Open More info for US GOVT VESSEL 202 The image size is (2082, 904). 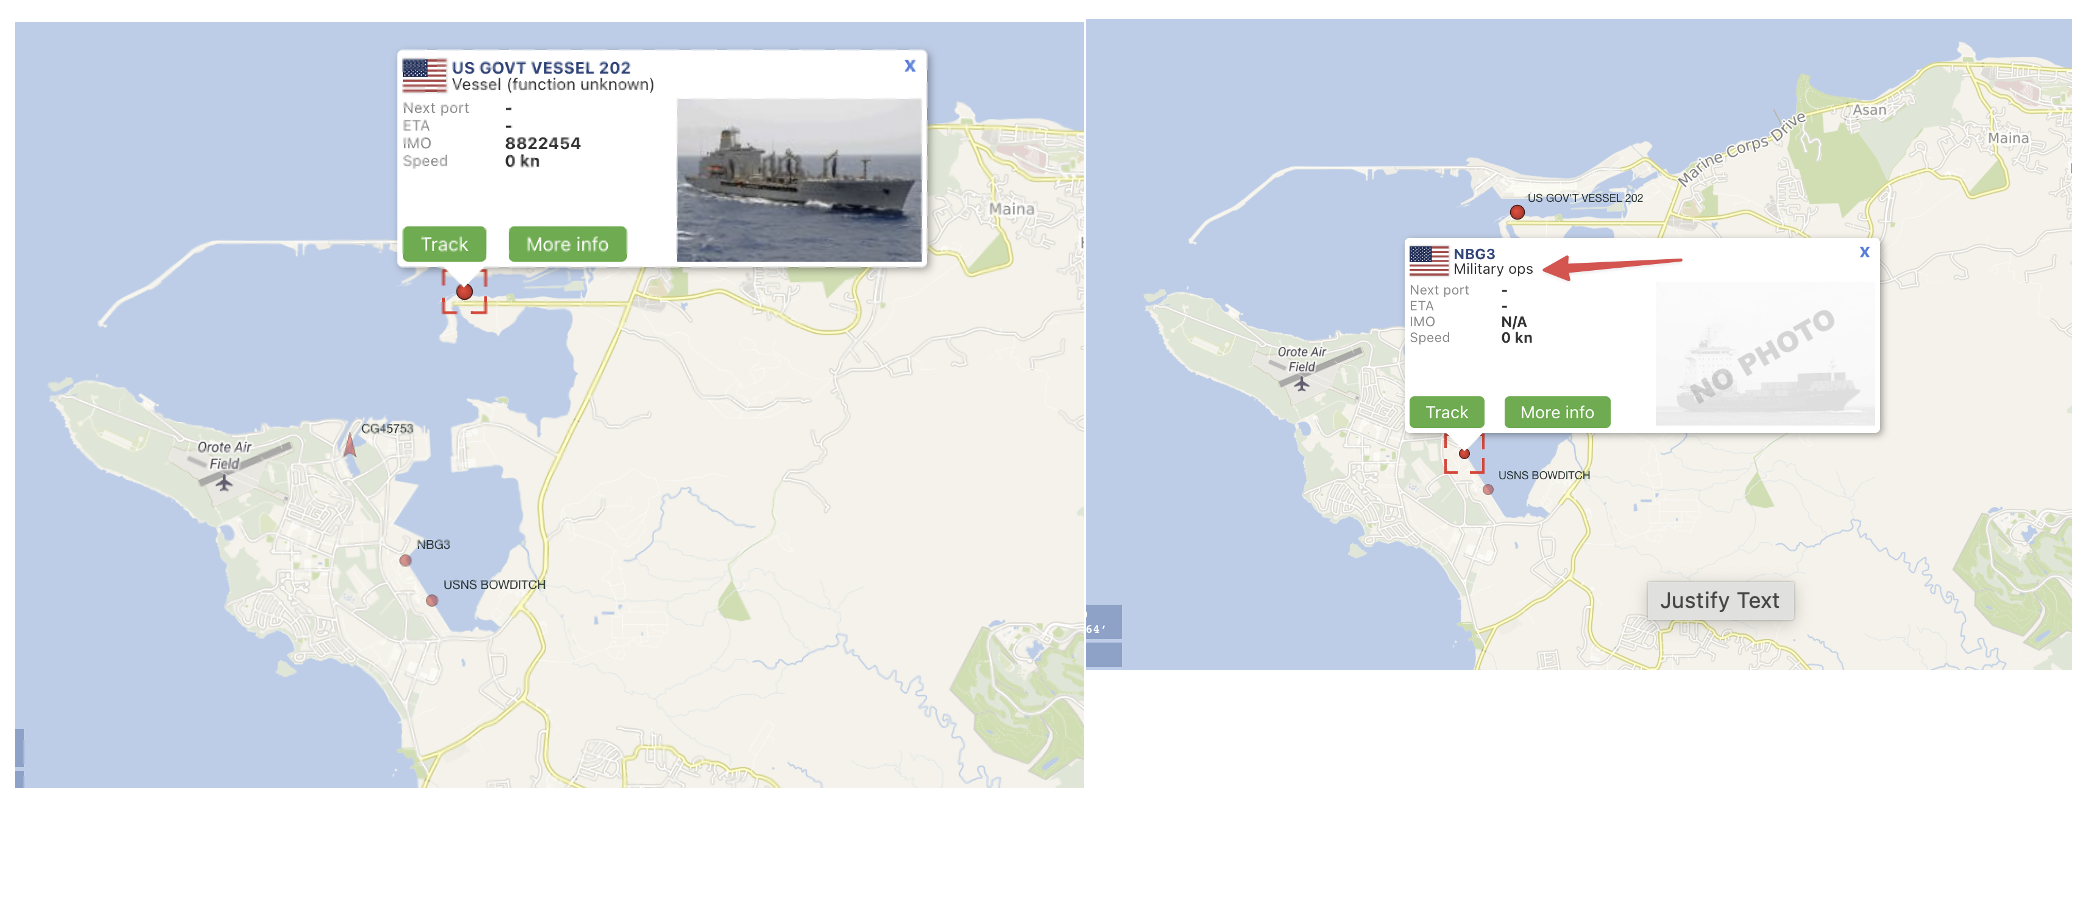click(x=567, y=244)
